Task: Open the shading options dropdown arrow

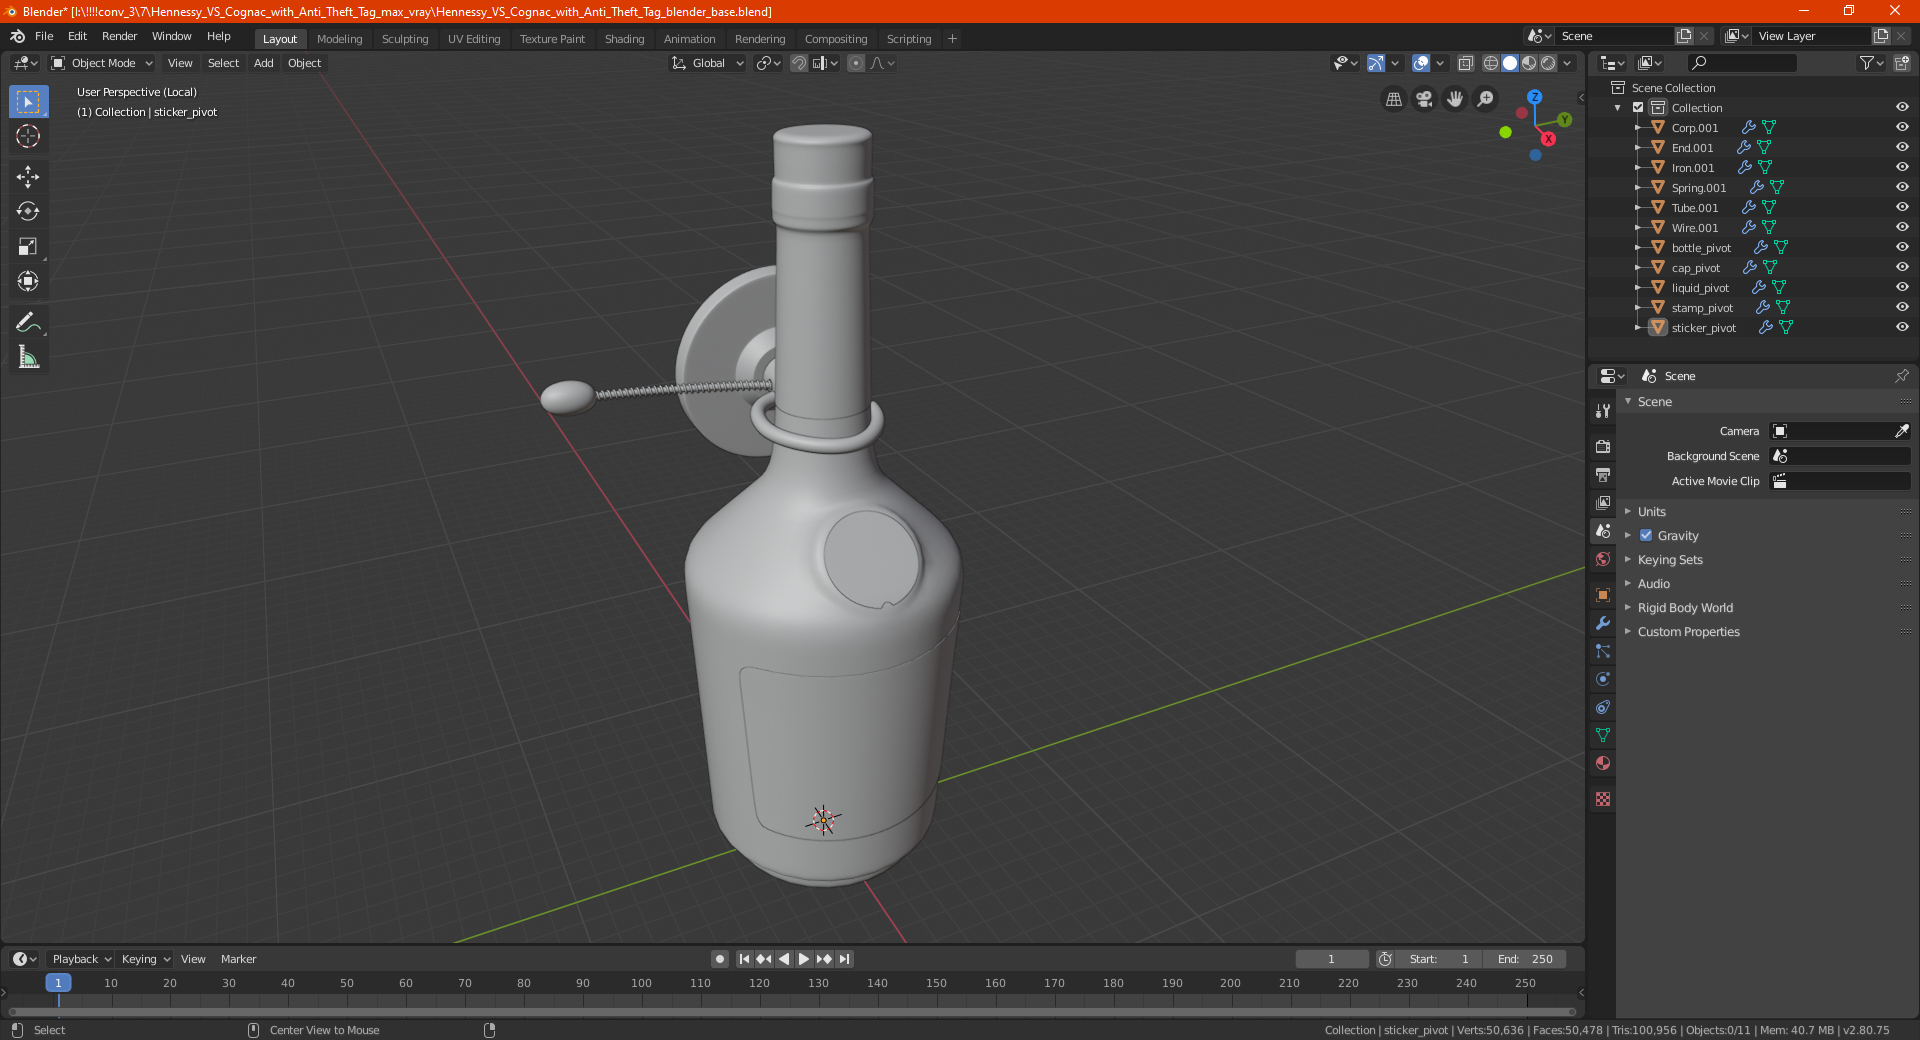Action: point(1567,63)
